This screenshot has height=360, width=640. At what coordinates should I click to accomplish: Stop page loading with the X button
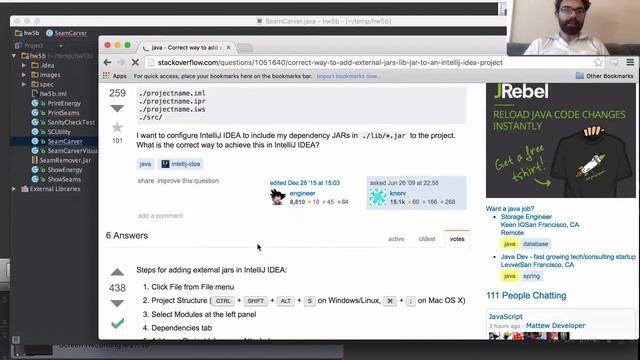click(135, 62)
